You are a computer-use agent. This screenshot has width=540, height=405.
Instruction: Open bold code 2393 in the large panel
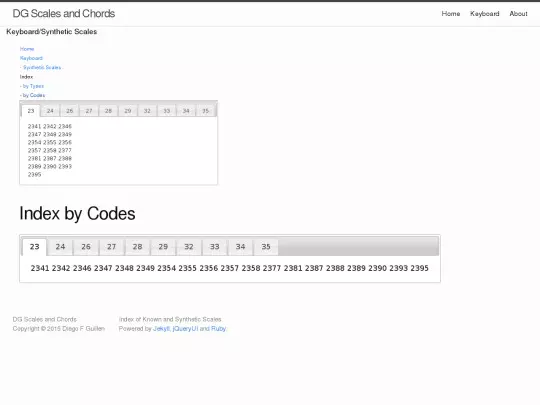coord(398,268)
